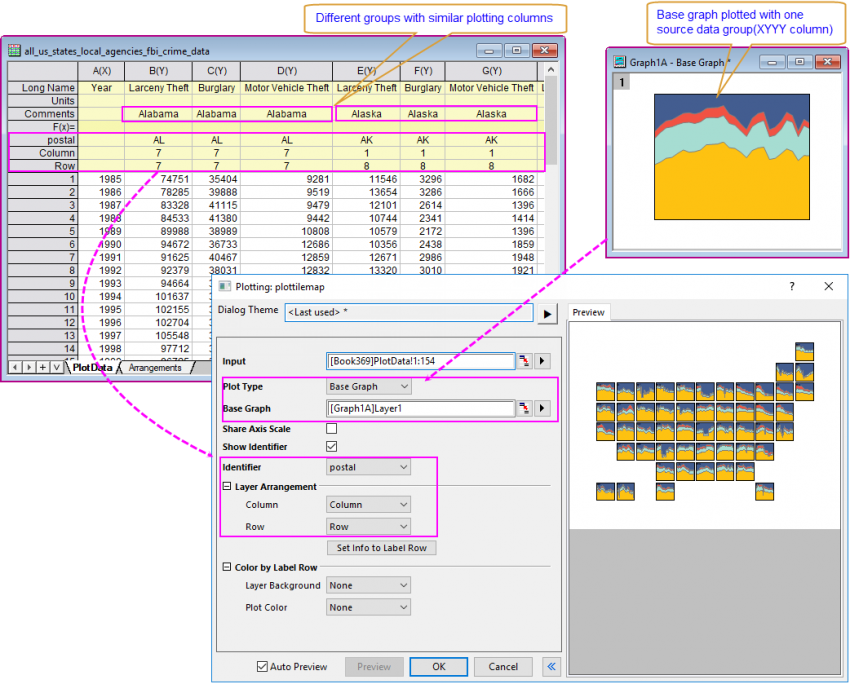Click the add new sheet plus button
Viewport: 850px width, 684px height.
(42, 368)
